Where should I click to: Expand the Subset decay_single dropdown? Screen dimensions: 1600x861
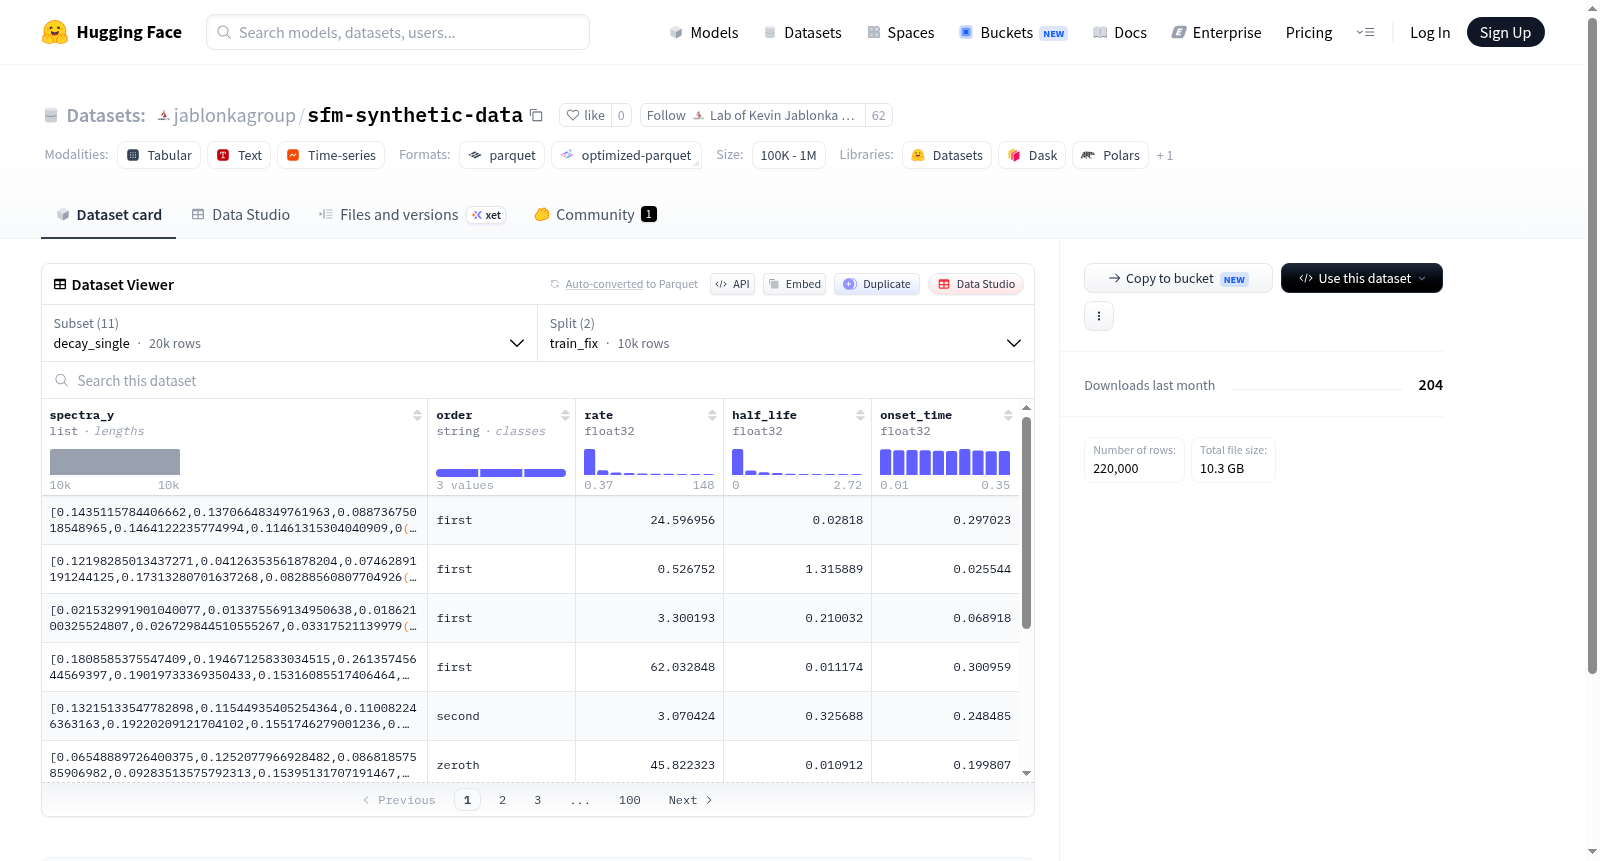pos(290,333)
